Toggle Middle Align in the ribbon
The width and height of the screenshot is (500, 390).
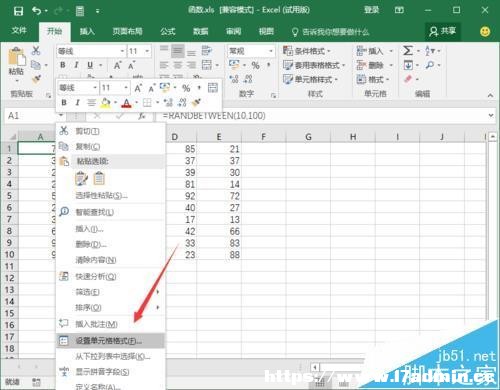[x=178, y=51]
